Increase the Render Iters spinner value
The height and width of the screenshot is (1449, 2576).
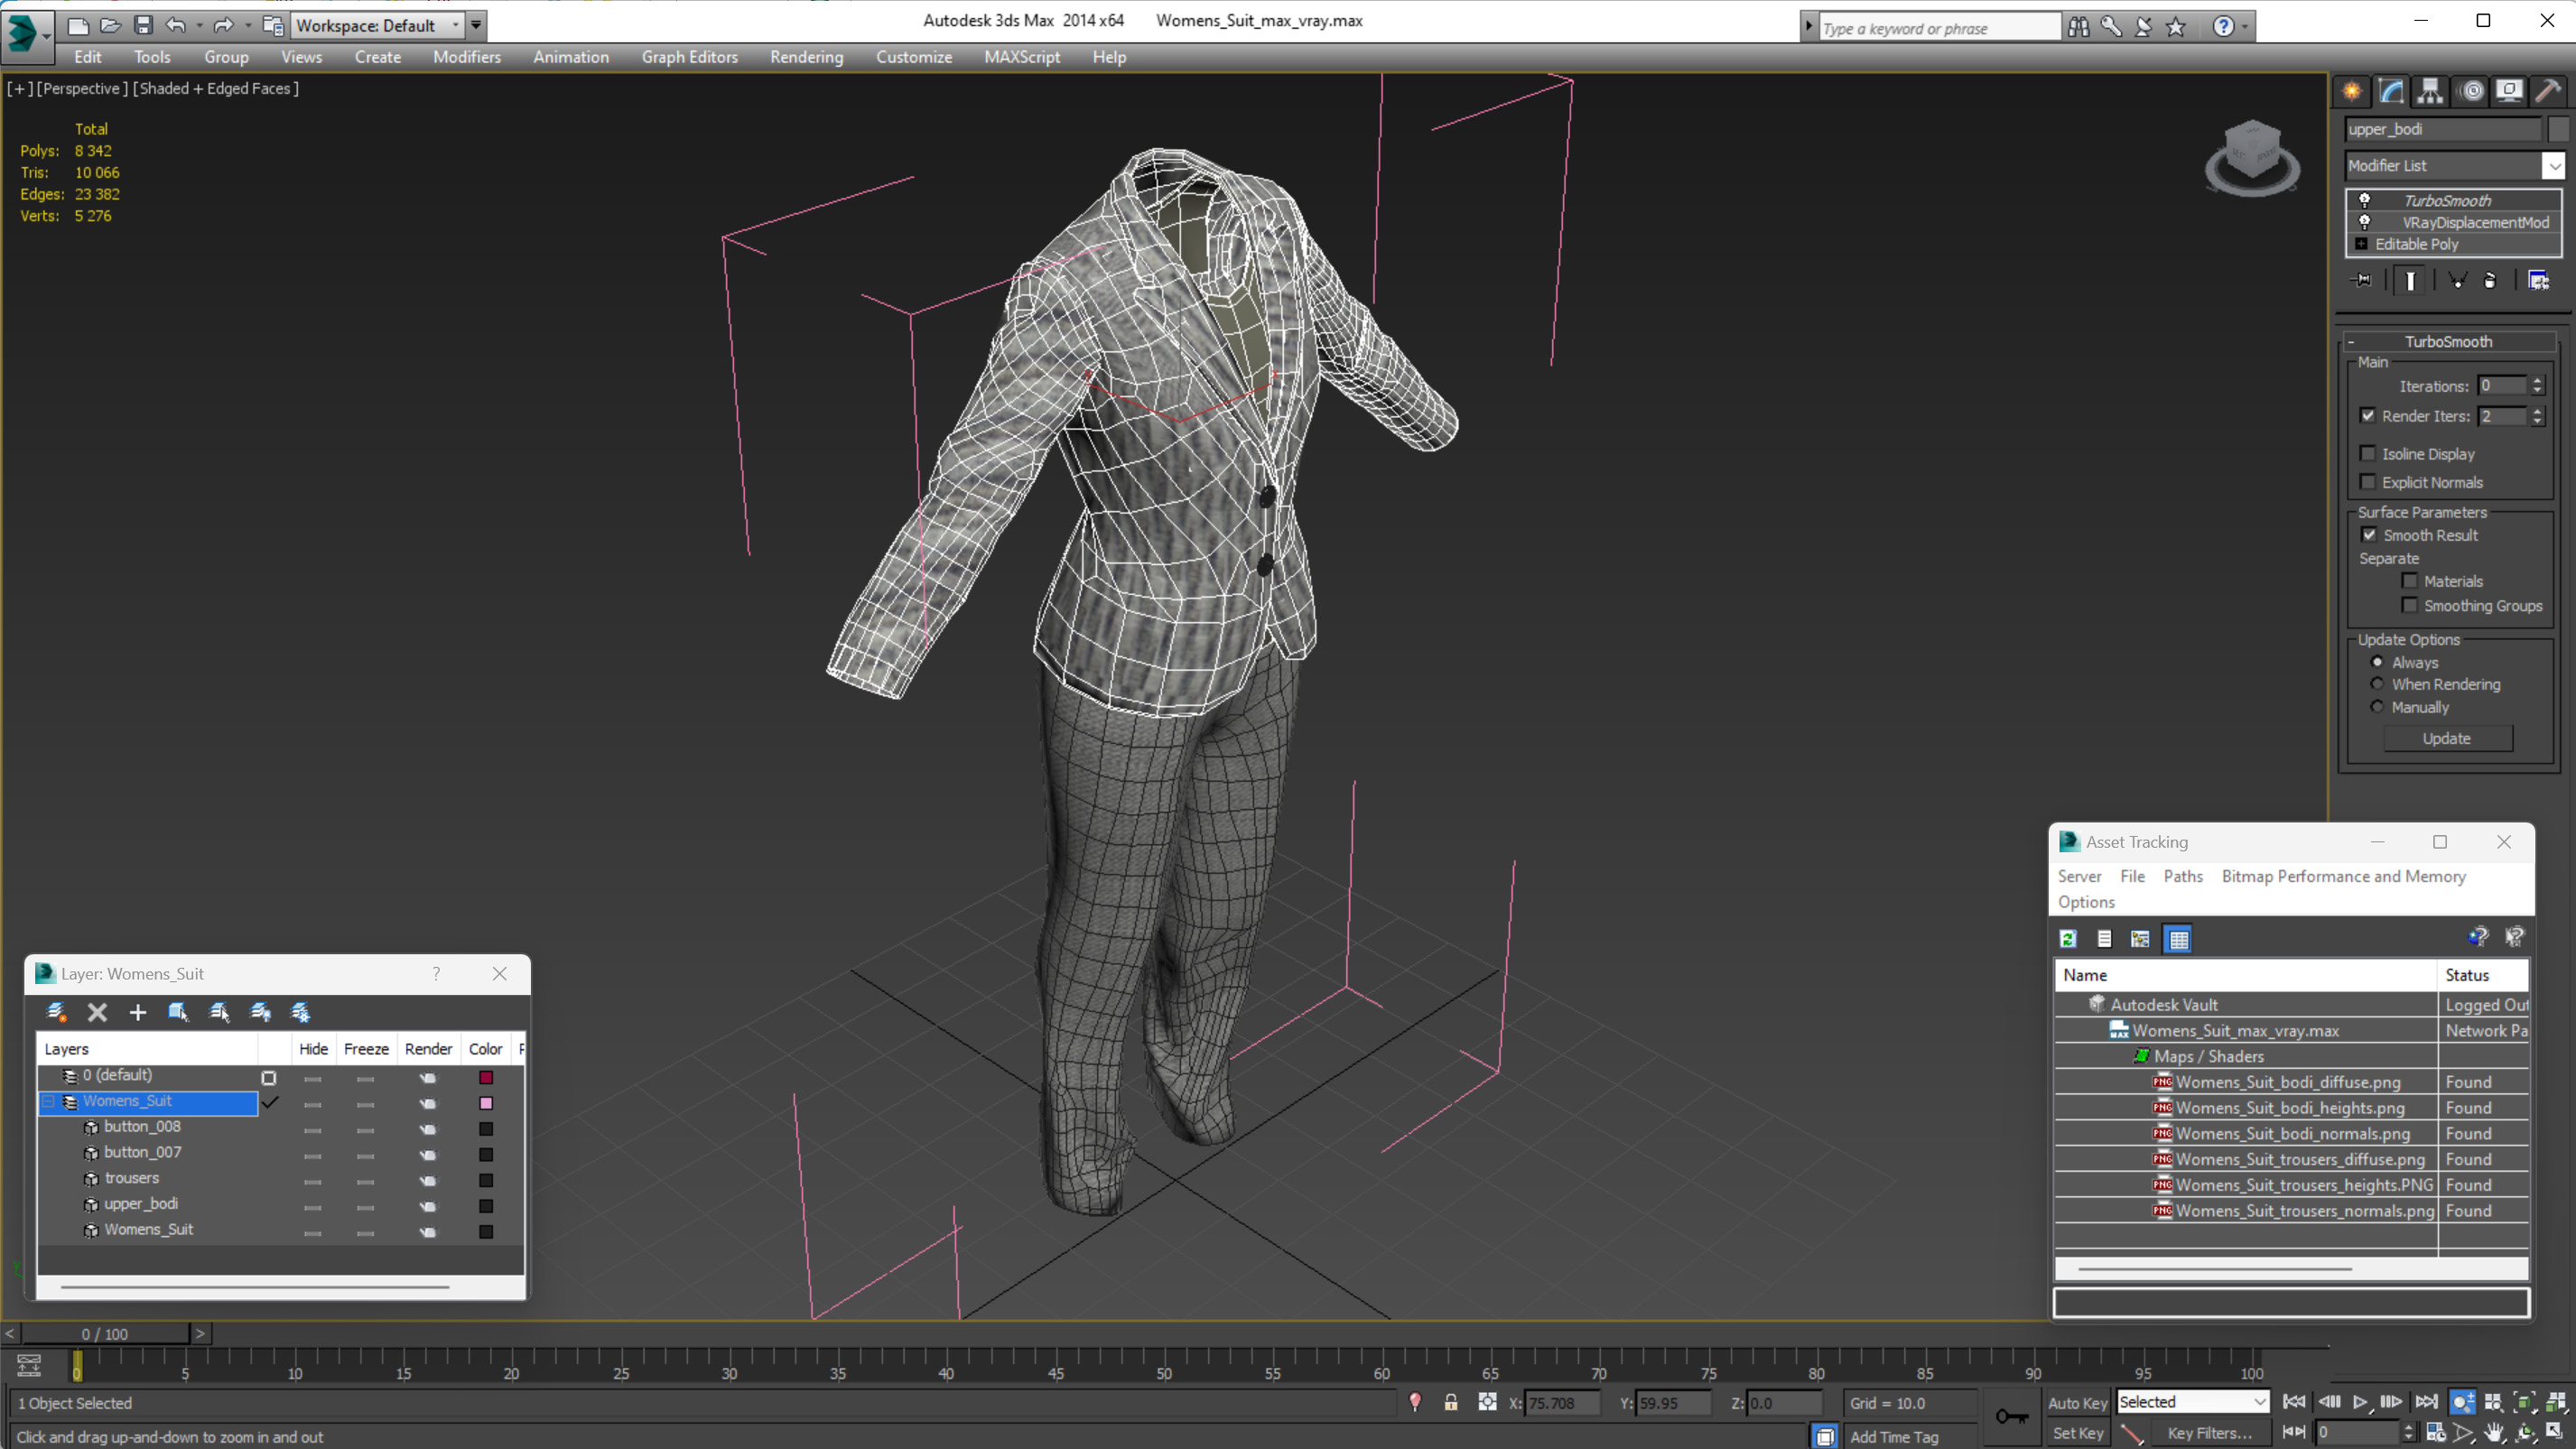click(2537, 411)
